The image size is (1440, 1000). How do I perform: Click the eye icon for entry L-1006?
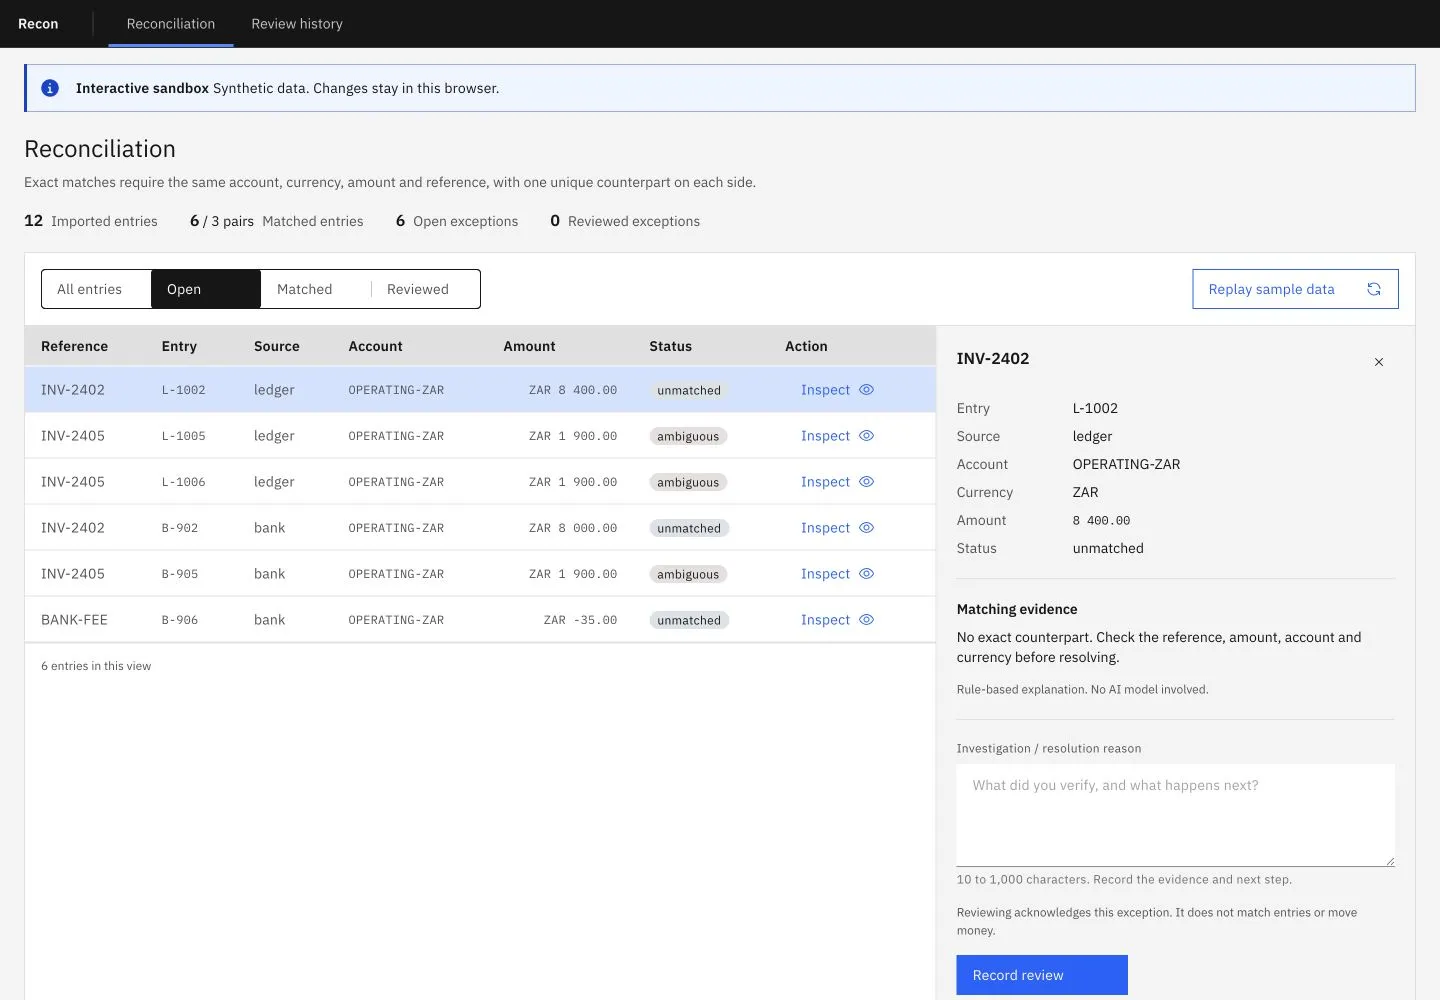click(867, 482)
